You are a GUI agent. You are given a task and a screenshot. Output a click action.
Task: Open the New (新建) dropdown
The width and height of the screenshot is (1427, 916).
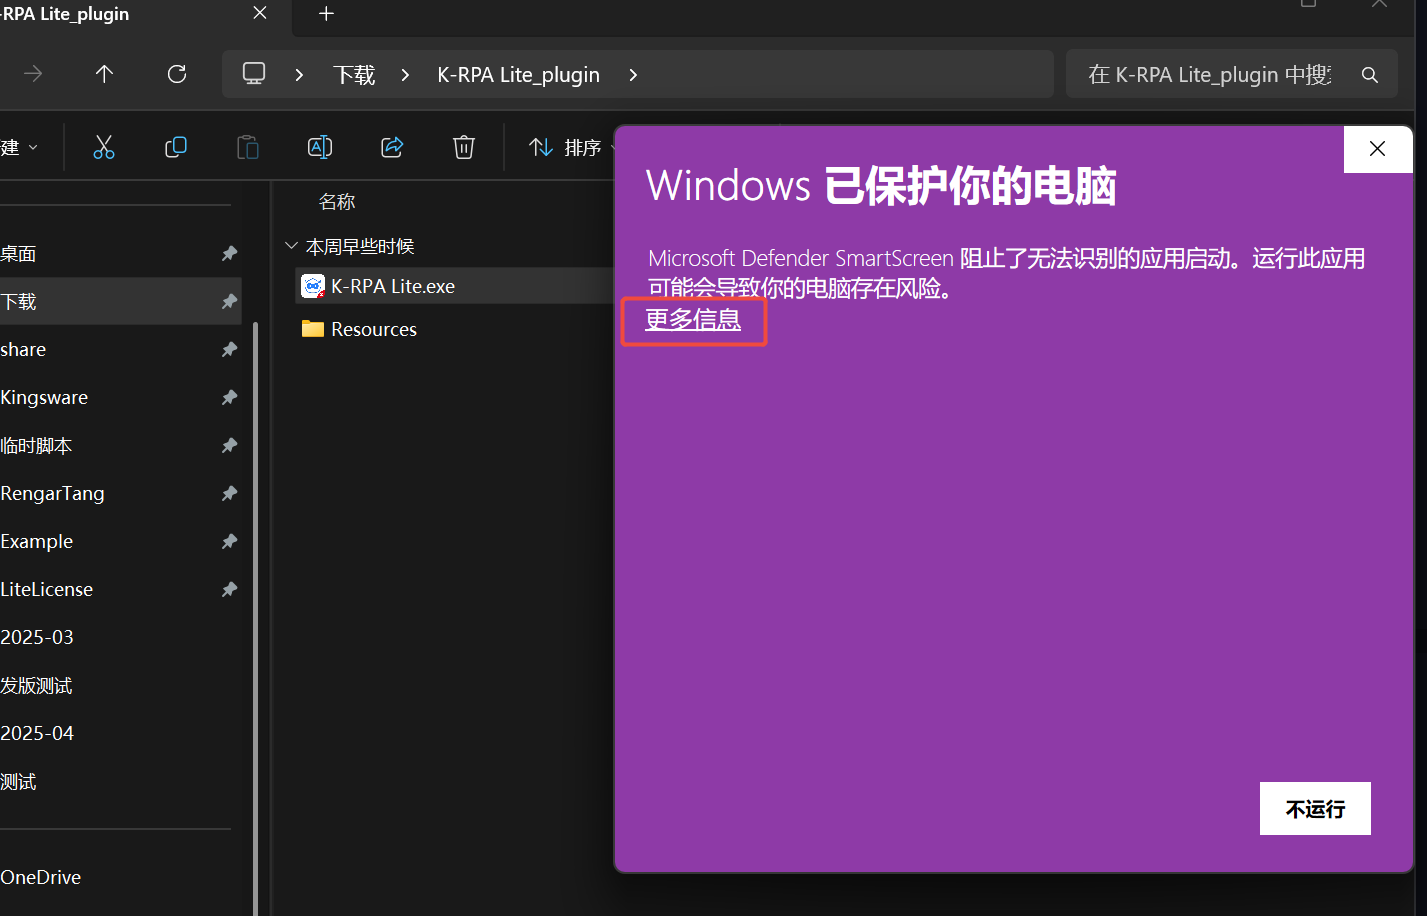pyautogui.click(x=20, y=148)
